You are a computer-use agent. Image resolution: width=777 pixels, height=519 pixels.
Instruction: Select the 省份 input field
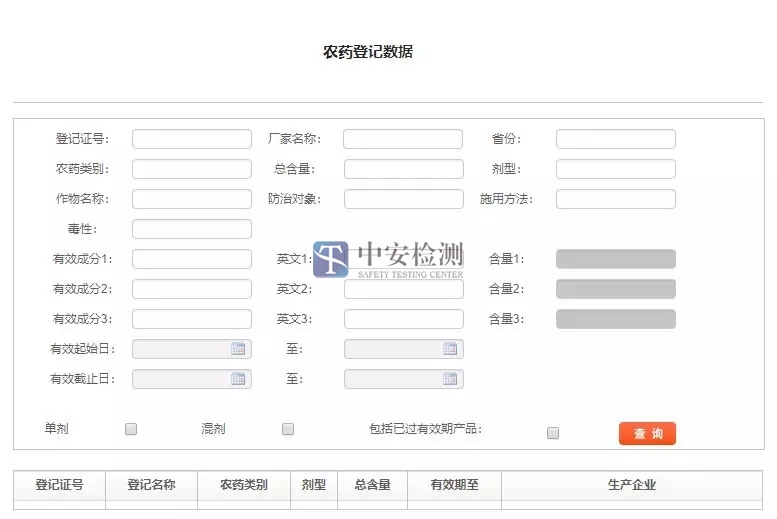click(x=615, y=139)
